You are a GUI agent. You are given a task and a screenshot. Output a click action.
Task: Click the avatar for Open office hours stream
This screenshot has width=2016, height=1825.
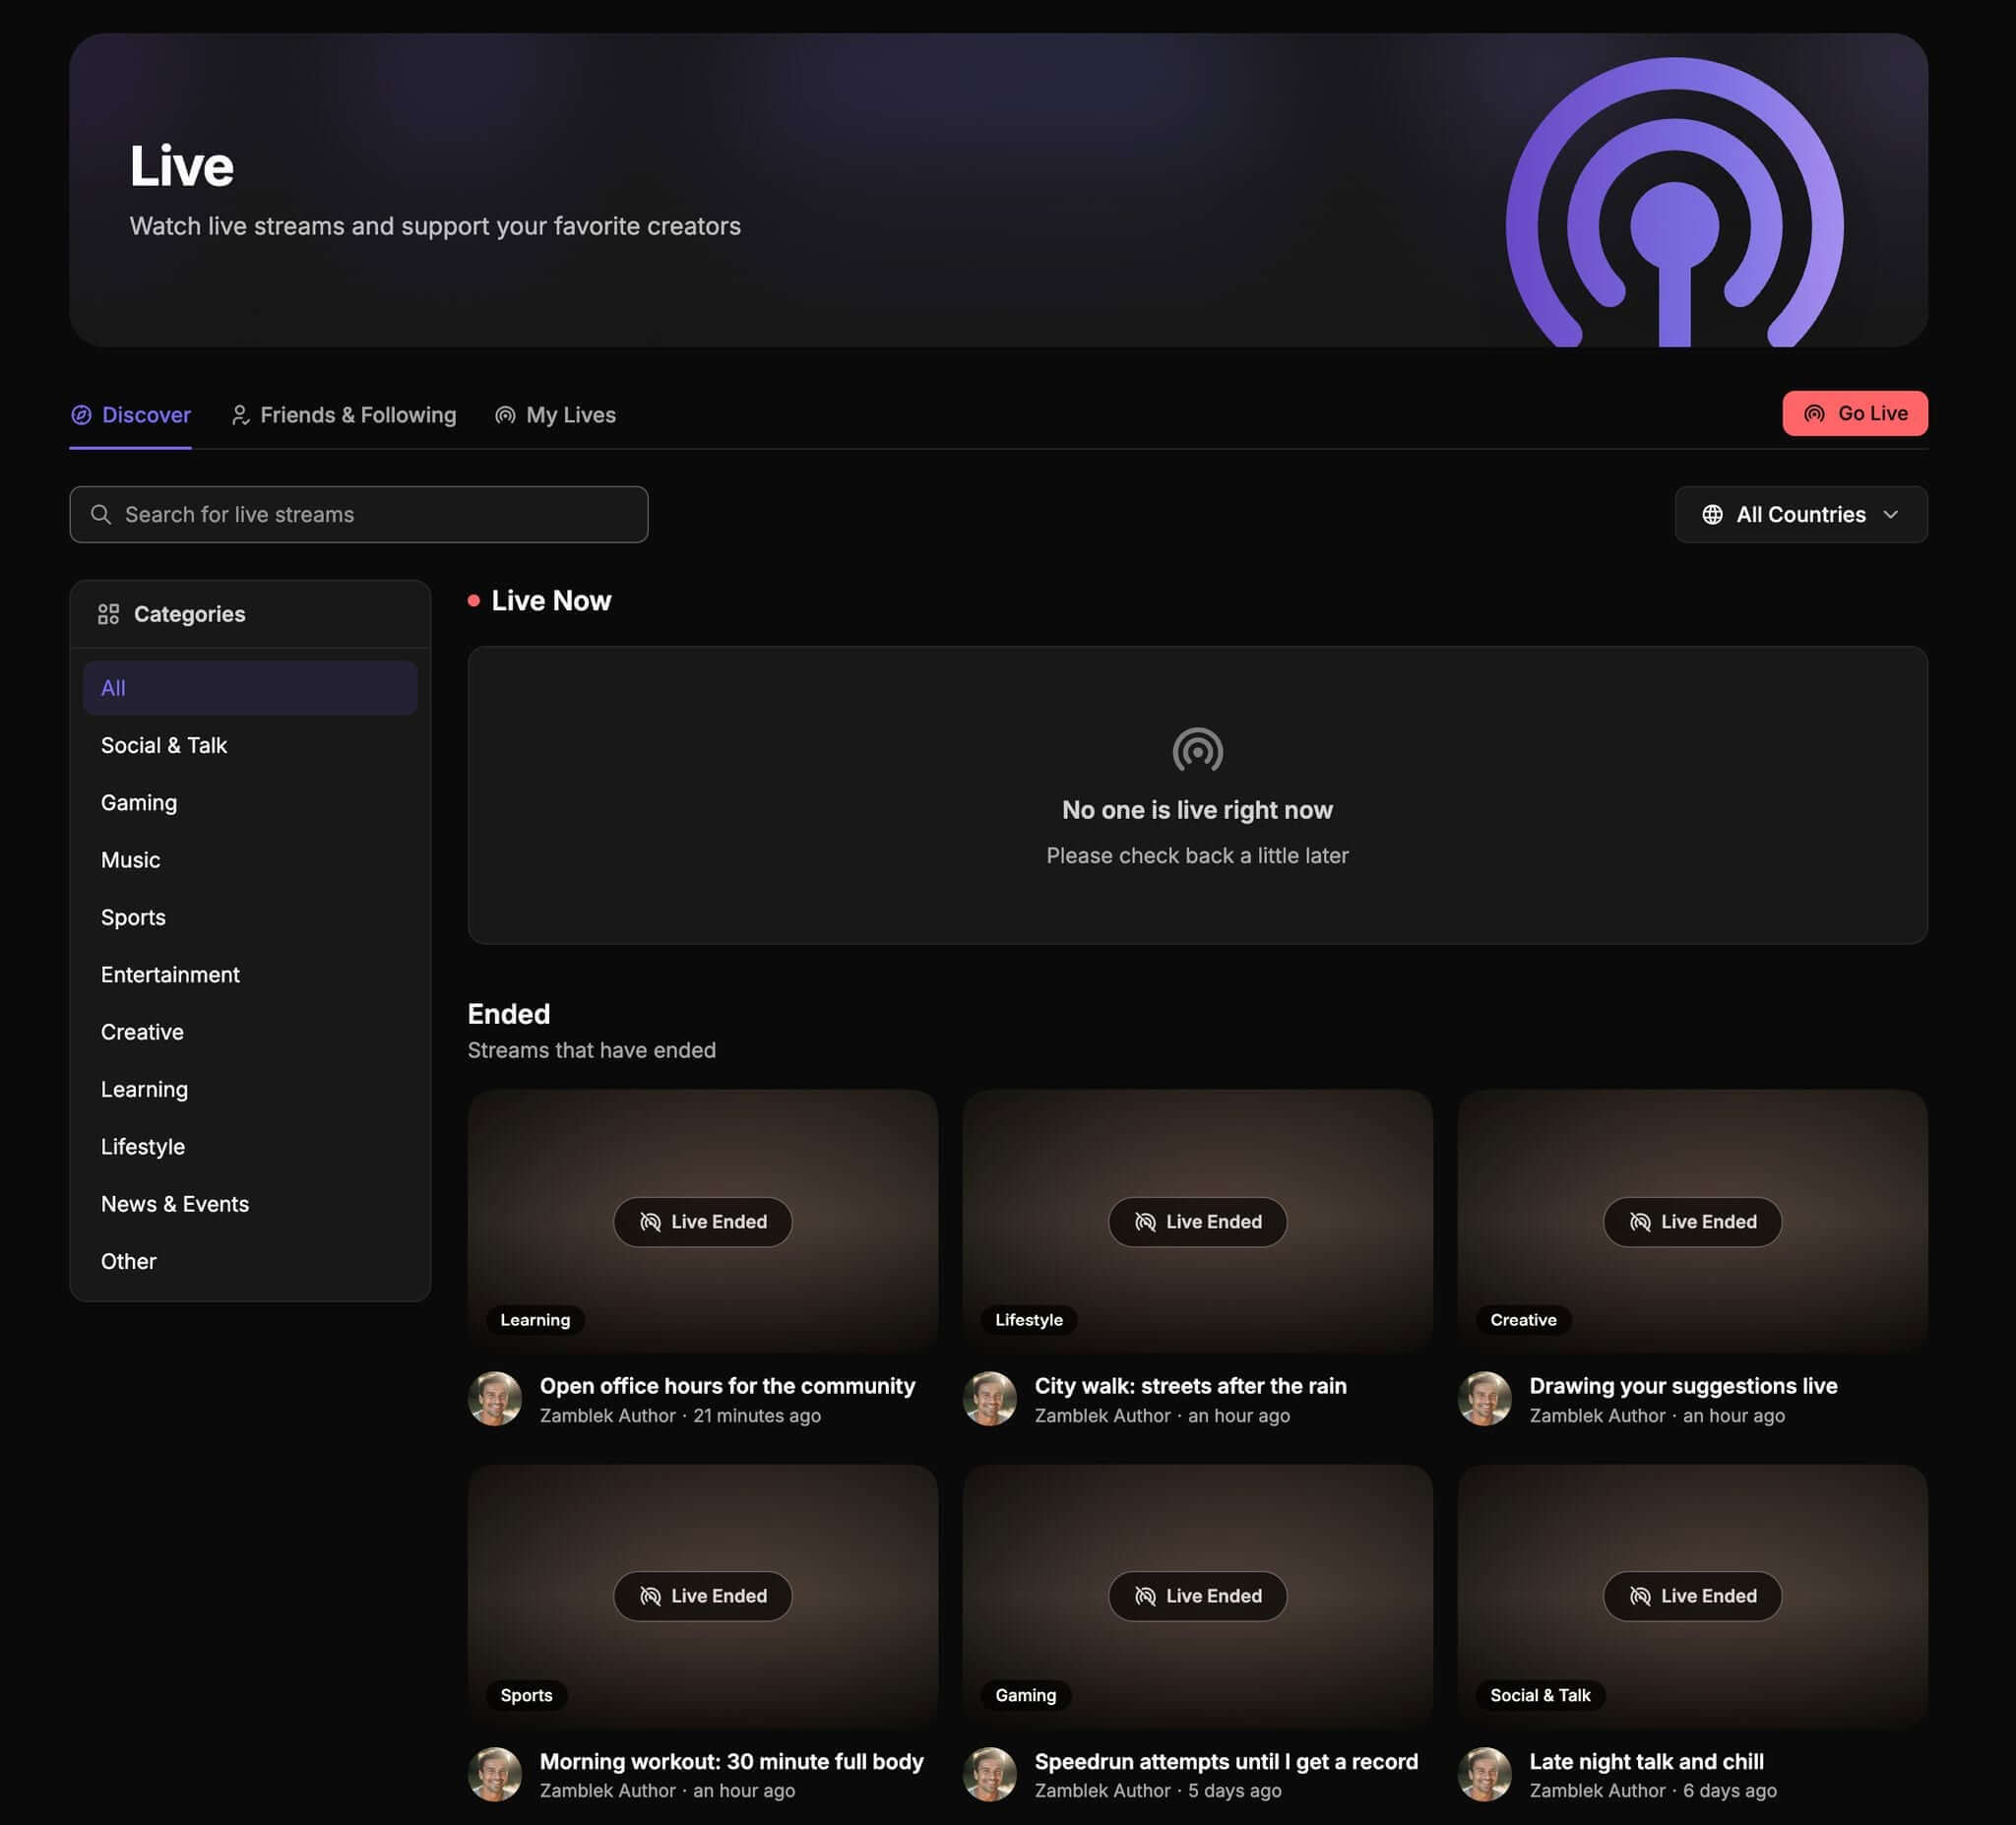click(495, 1399)
